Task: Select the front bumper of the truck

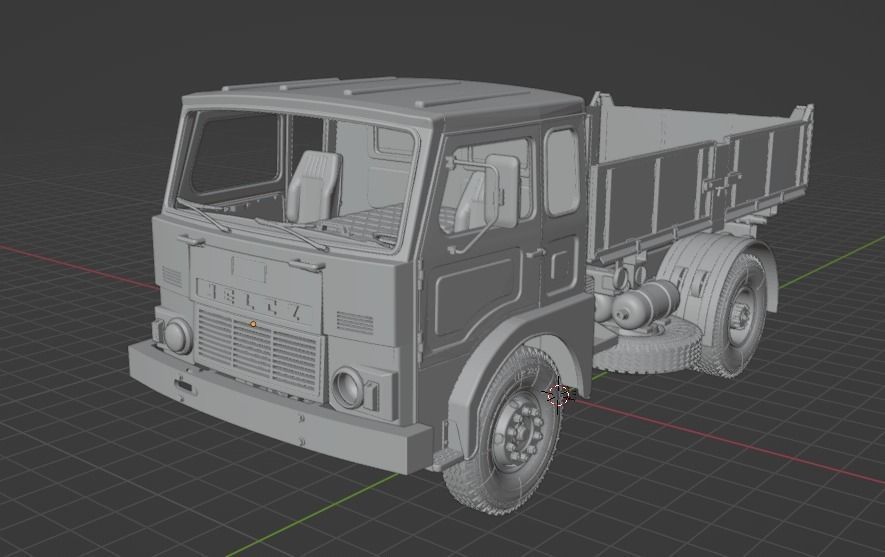Action: click(279, 406)
